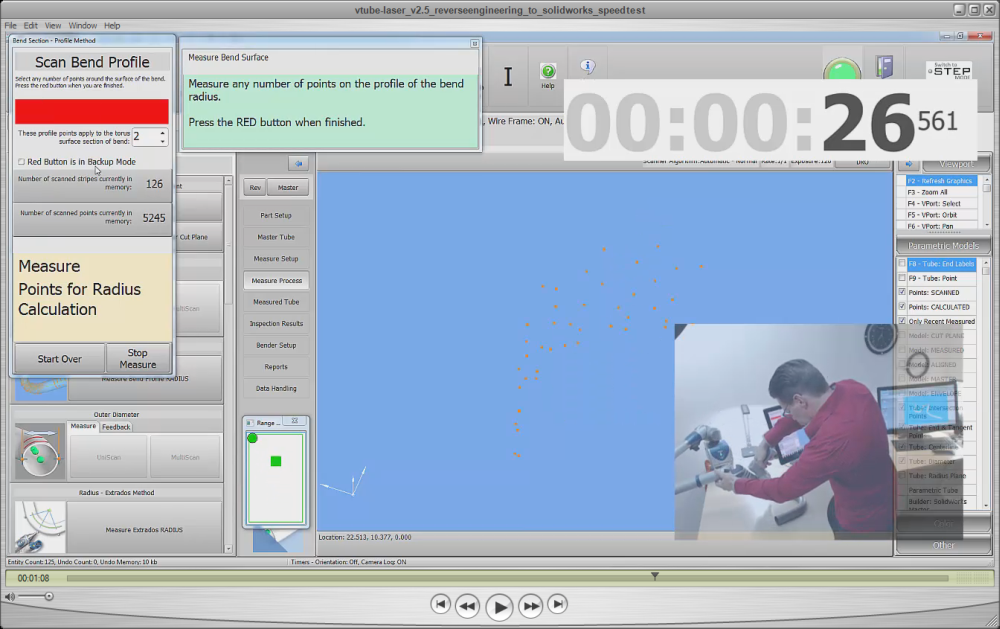Select F2 - Refresh Graphics list item
This screenshot has height=629, width=1000.
pos(941,181)
